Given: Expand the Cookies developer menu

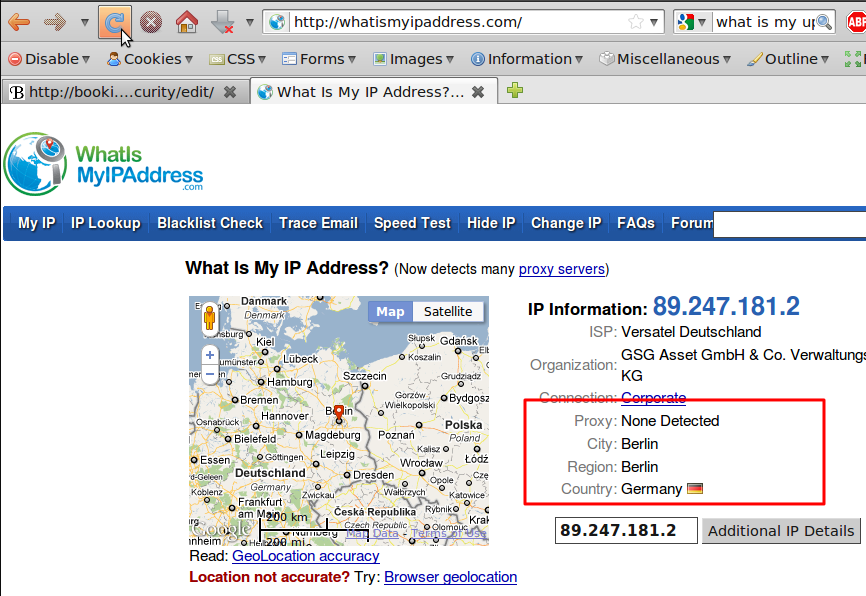Looking at the screenshot, I should click(152, 59).
